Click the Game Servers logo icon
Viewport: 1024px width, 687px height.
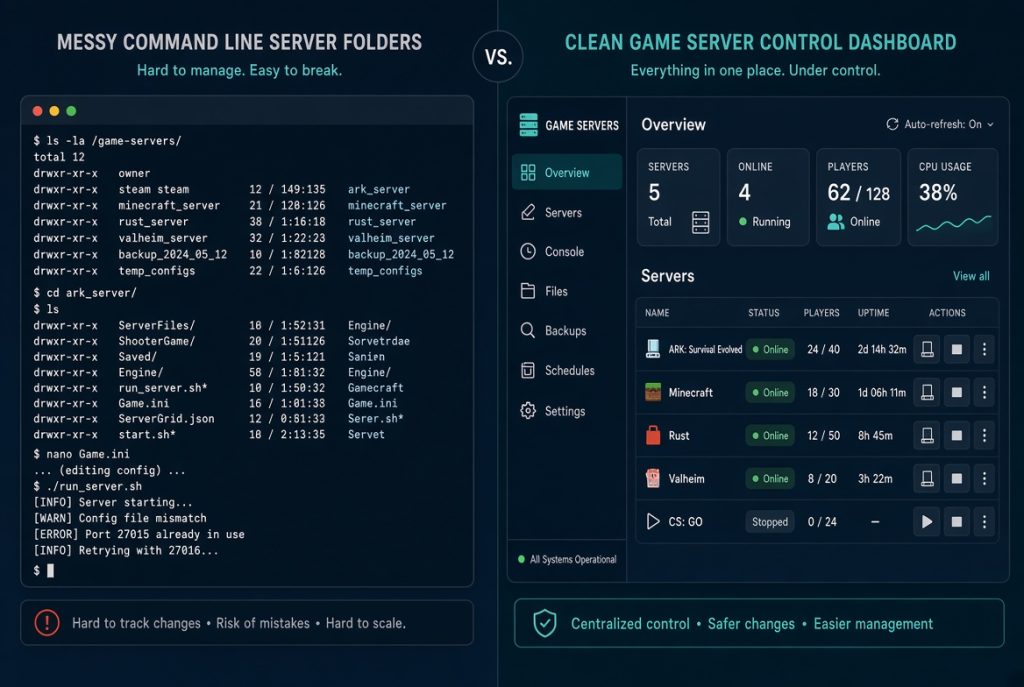coord(528,125)
